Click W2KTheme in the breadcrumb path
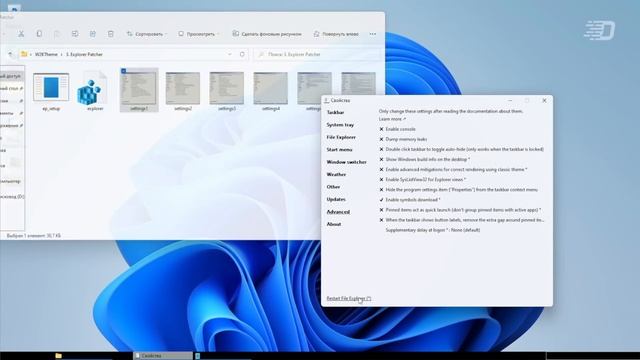 coord(46,54)
